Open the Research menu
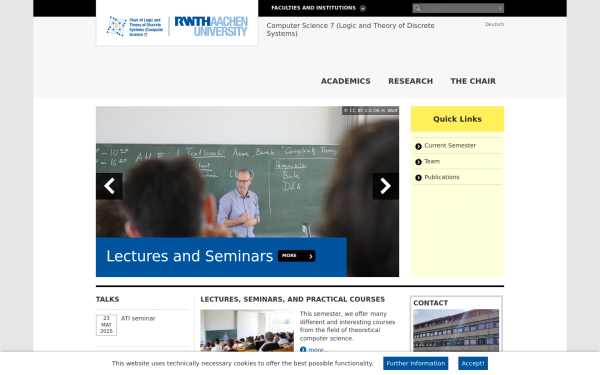Viewport: 600px width, 375px height. tap(411, 81)
